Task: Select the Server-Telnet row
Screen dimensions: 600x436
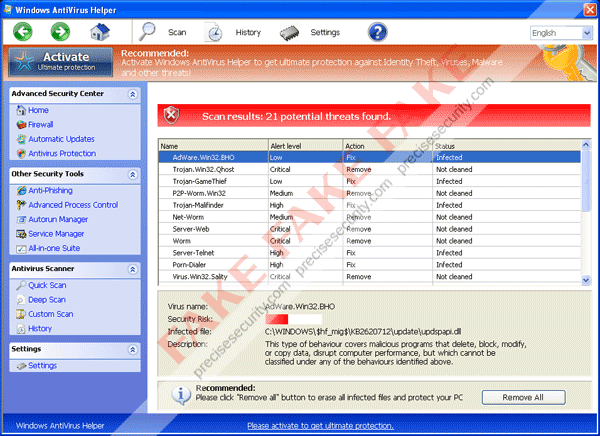Action: point(369,253)
